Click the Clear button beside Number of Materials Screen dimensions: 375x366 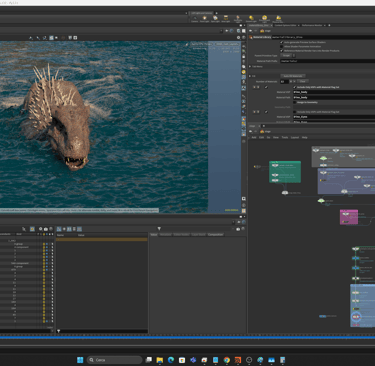click(302, 81)
